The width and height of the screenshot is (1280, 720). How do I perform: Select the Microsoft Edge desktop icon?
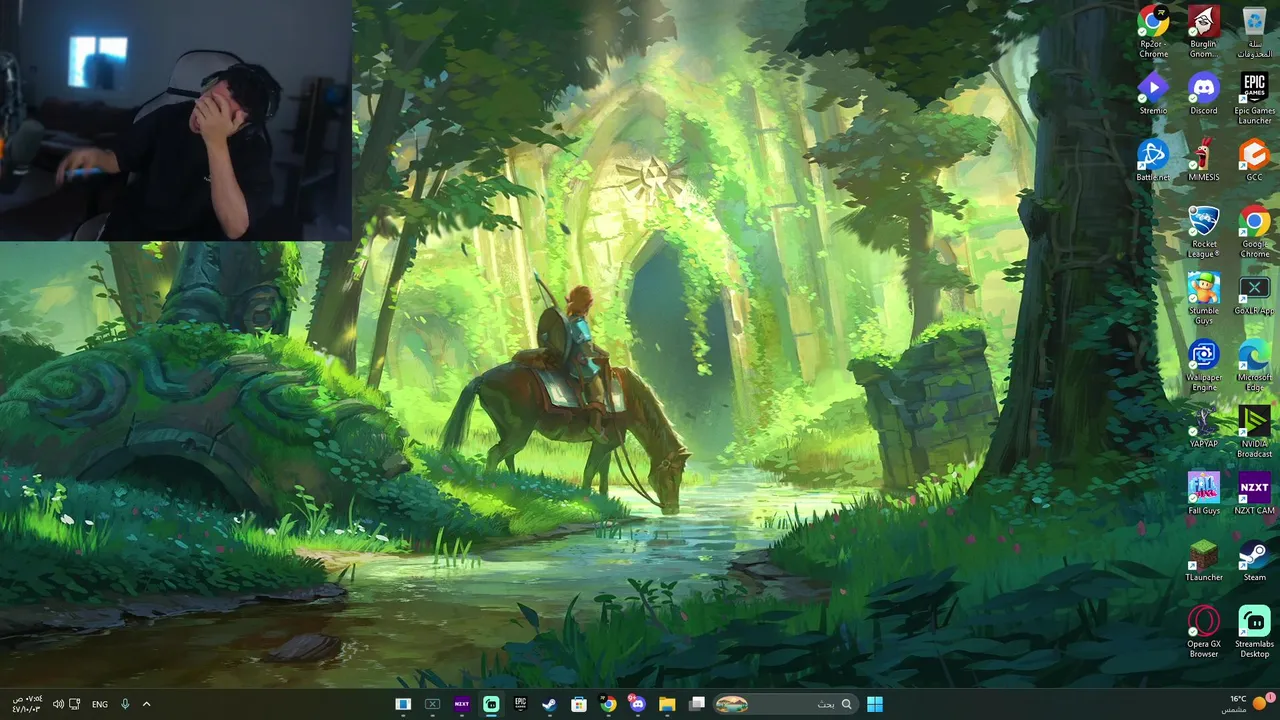coord(1255,365)
